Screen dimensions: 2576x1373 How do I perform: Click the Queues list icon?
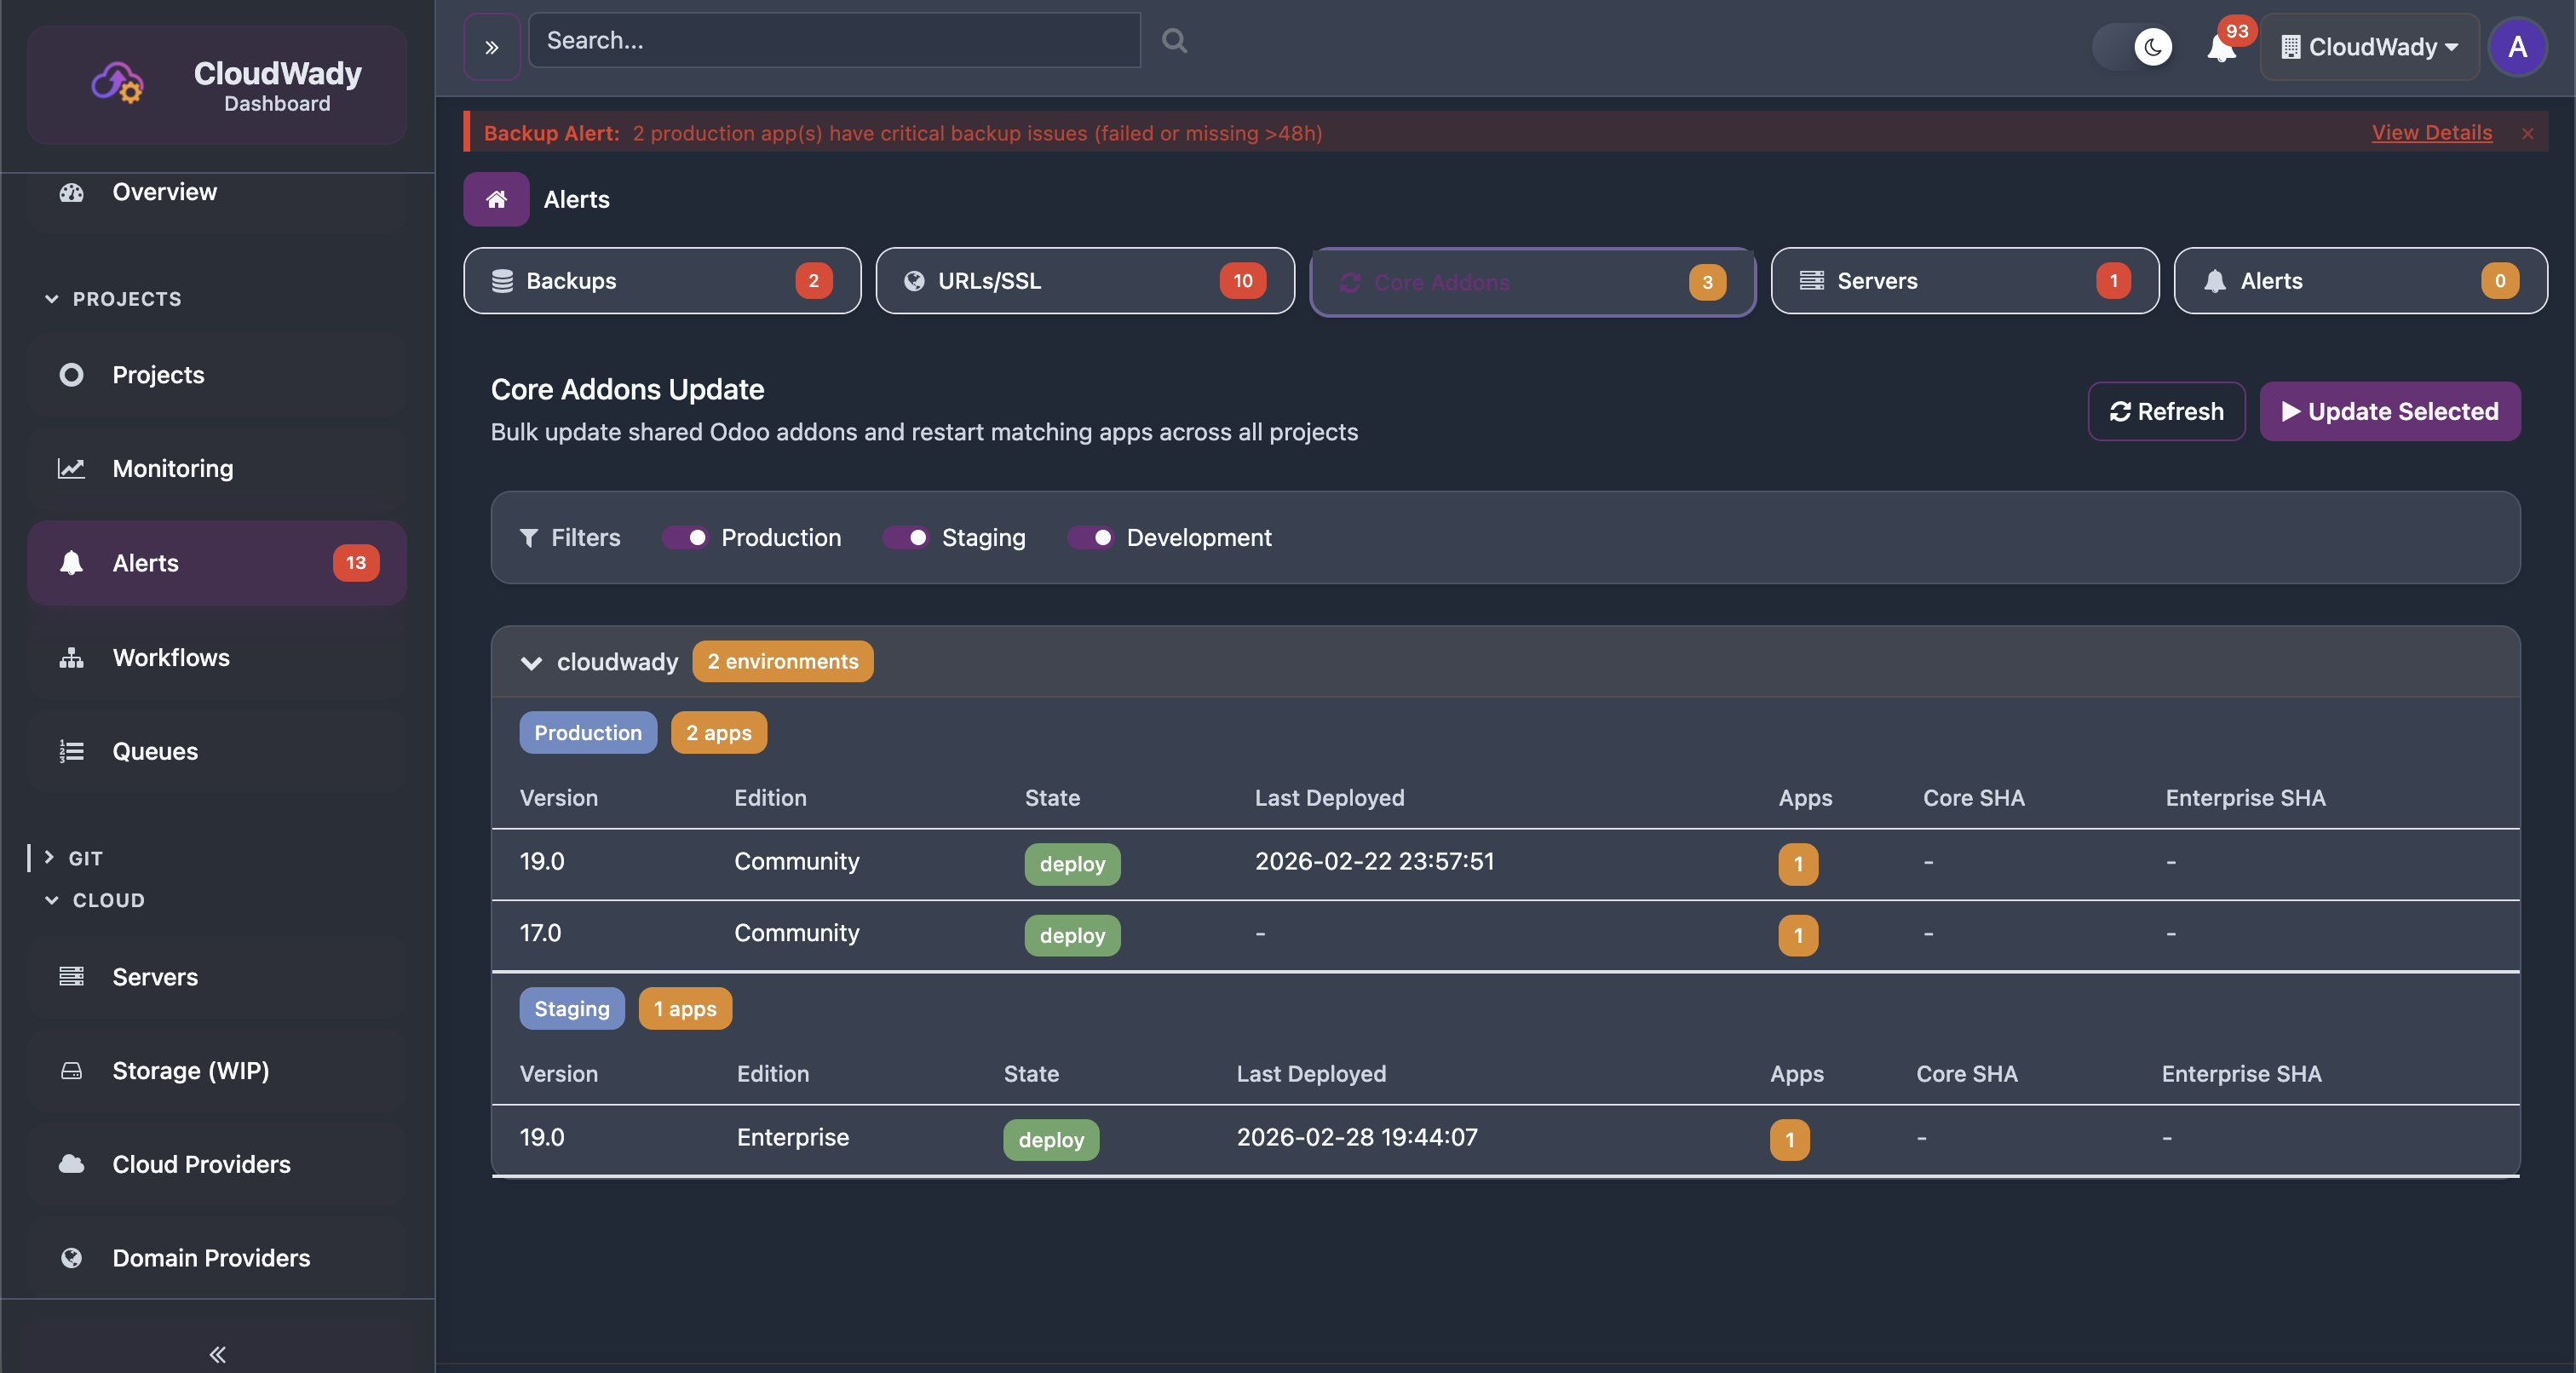[71, 751]
